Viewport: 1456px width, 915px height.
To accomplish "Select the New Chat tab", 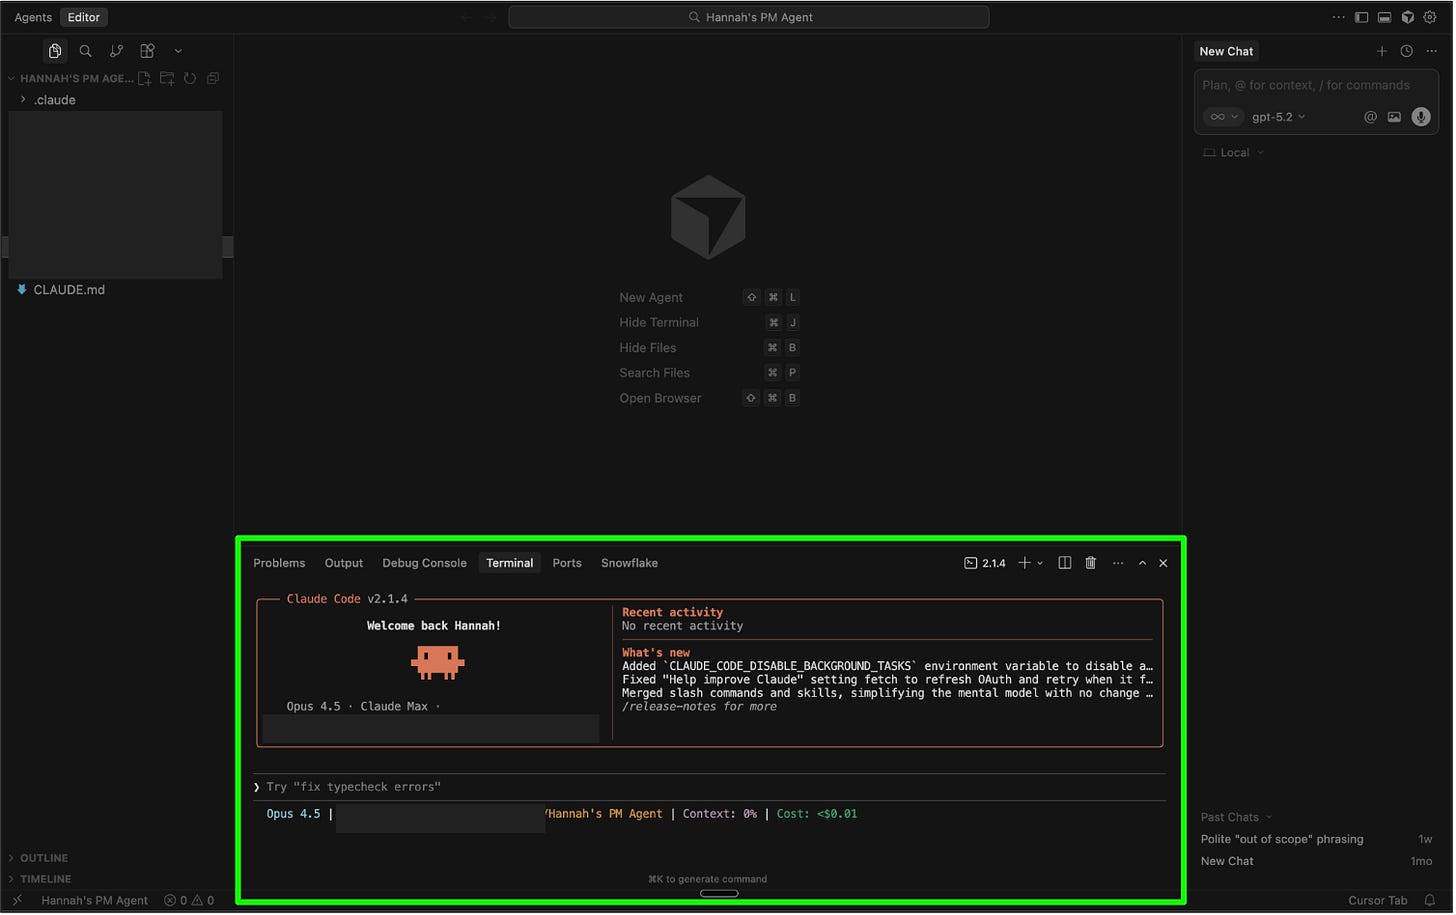I will (x=1226, y=51).
